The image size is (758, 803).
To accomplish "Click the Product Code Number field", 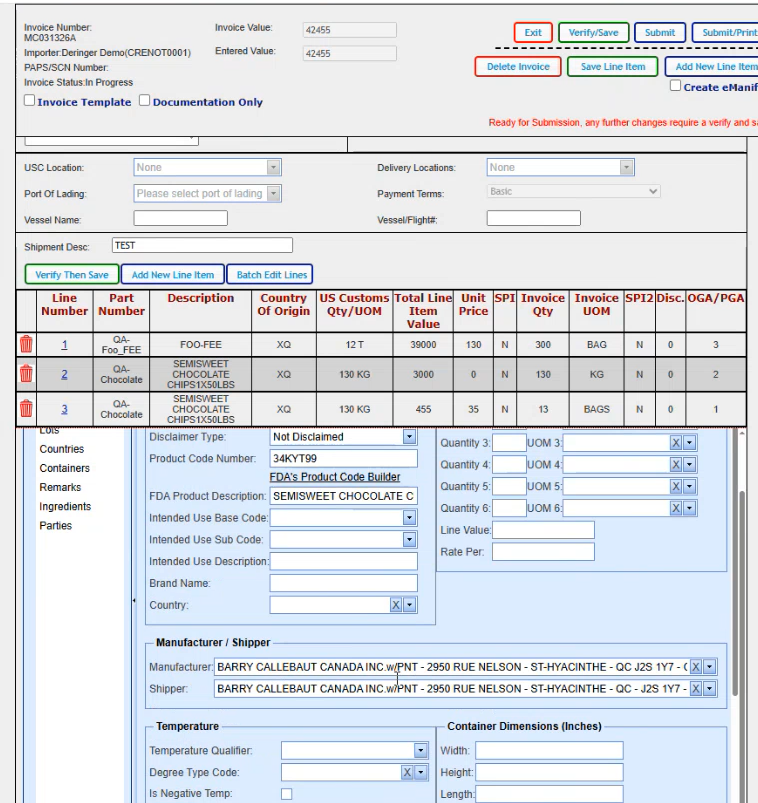I will [x=344, y=459].
